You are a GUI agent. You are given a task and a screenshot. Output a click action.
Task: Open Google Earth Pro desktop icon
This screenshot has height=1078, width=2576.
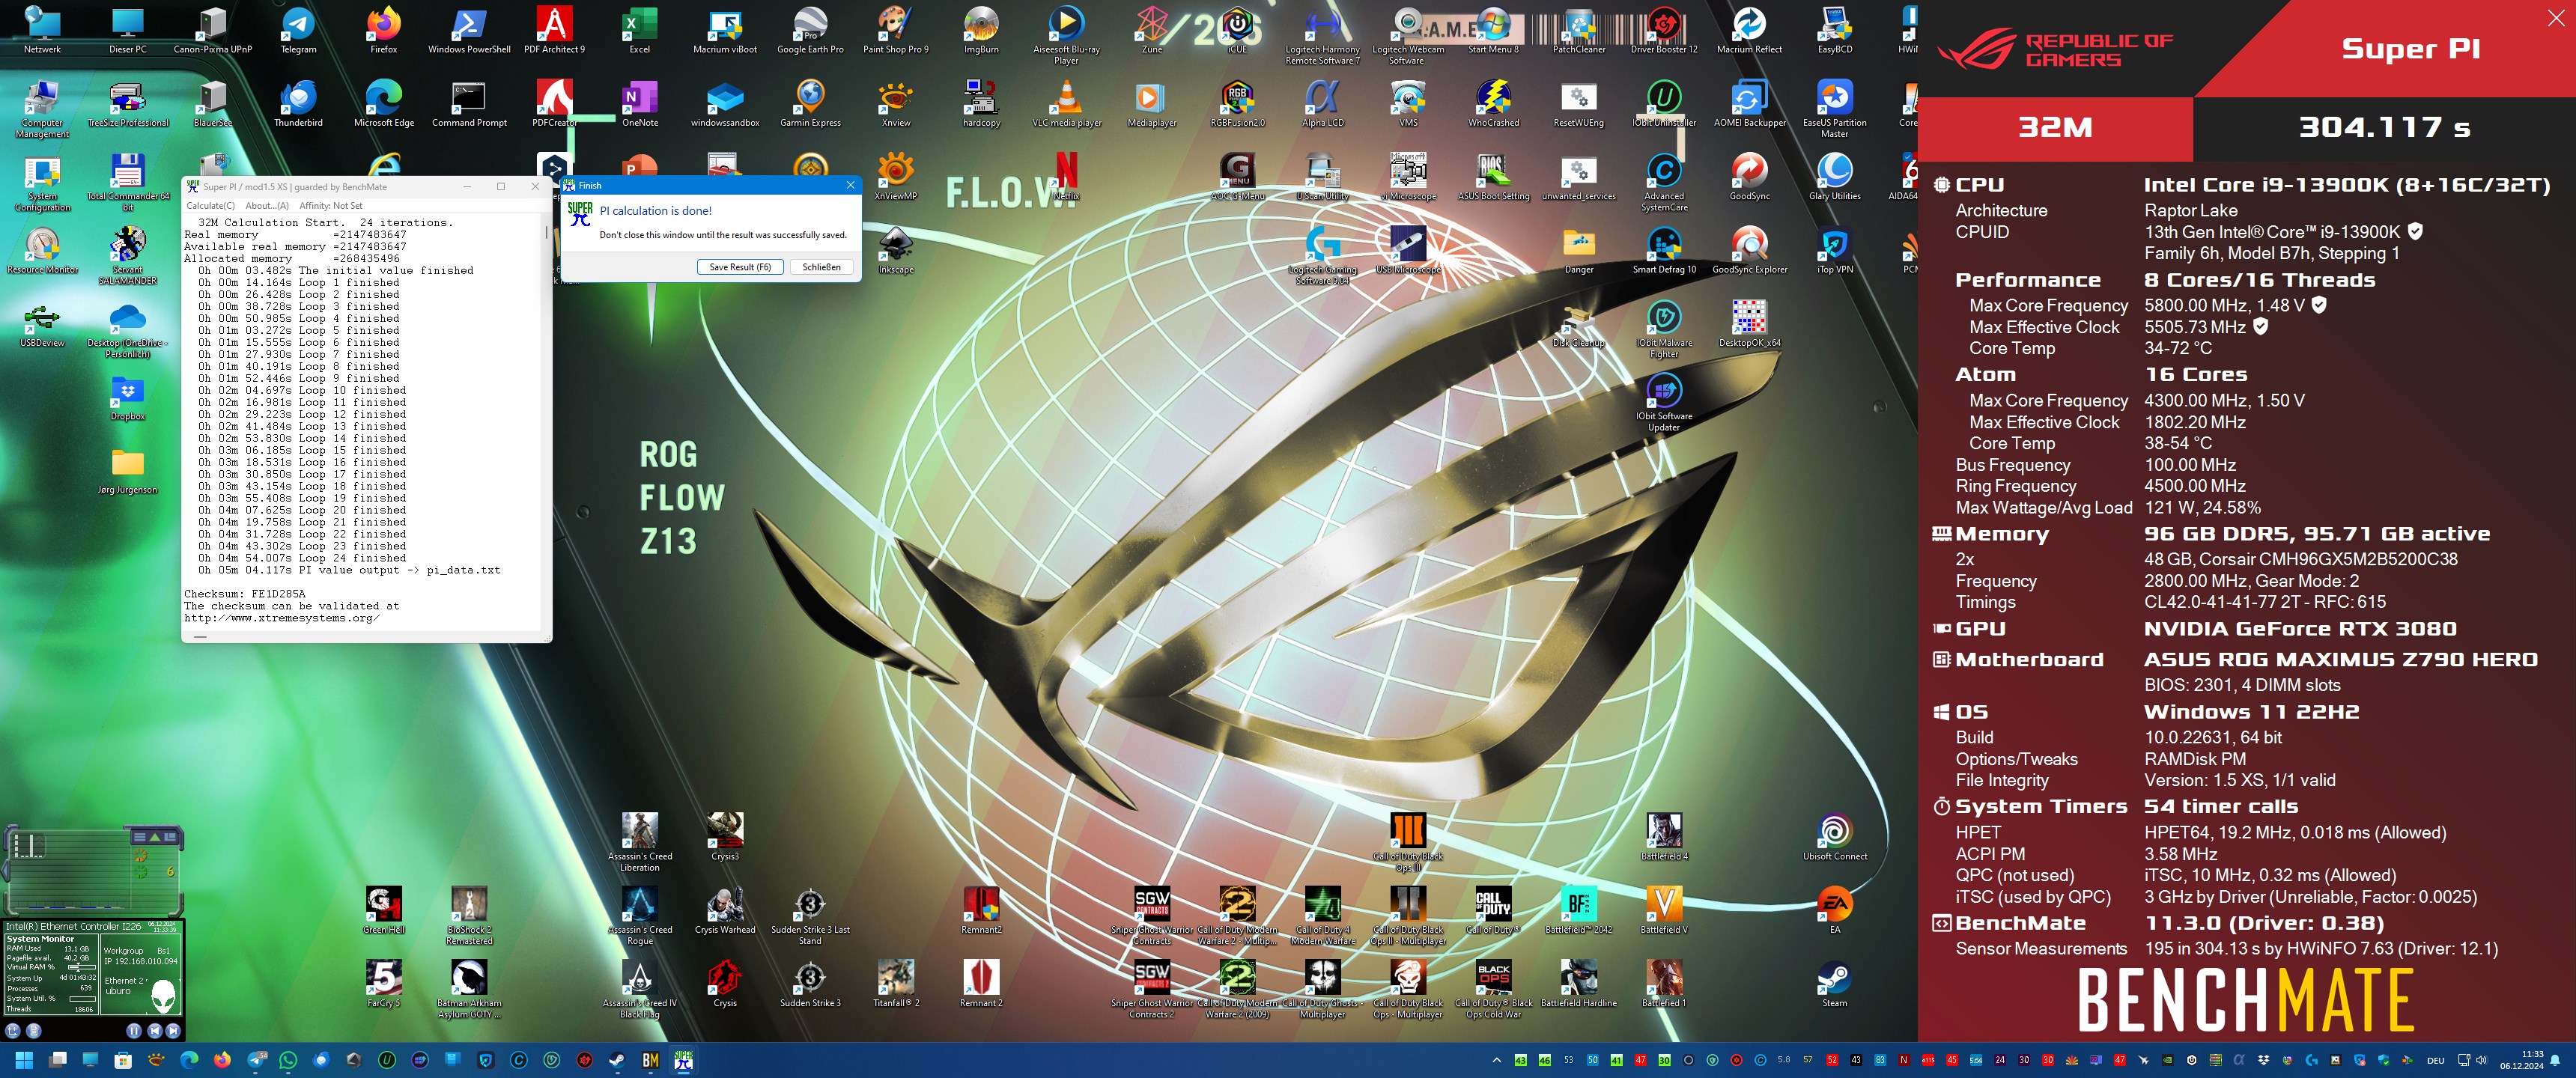pos(810,30)
